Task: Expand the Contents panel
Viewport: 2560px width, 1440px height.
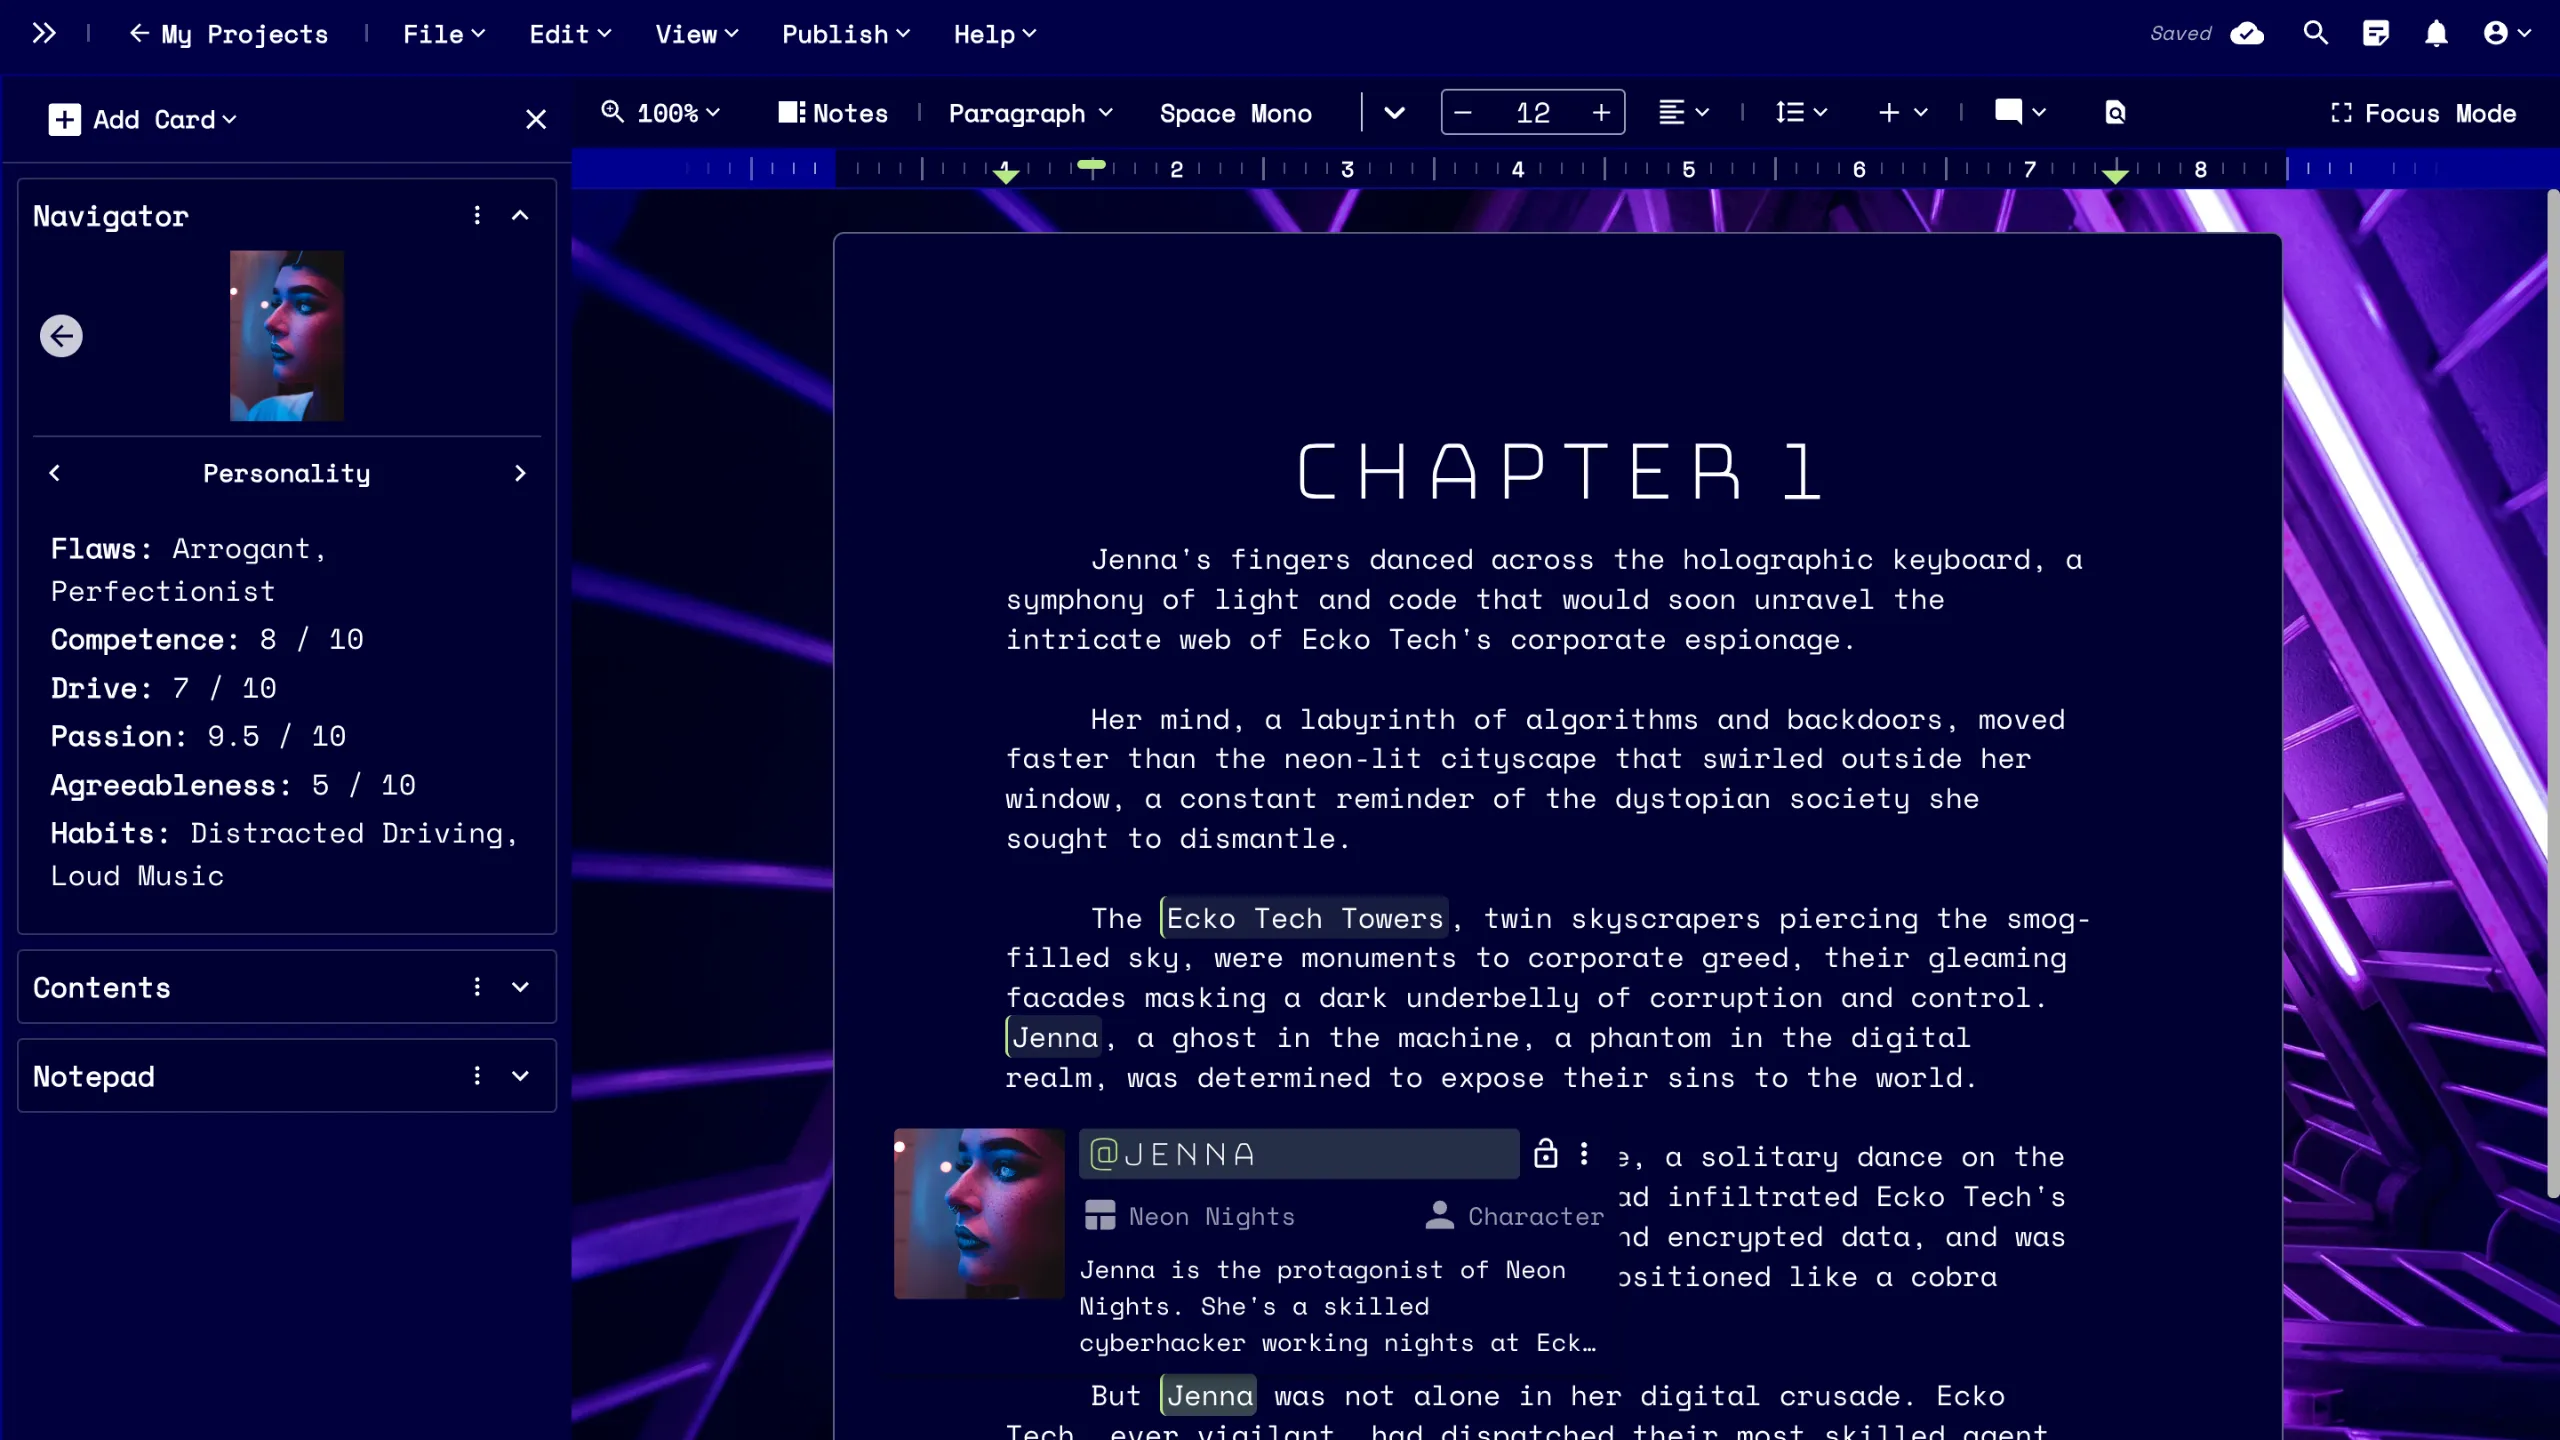Action: pos(520,987)
